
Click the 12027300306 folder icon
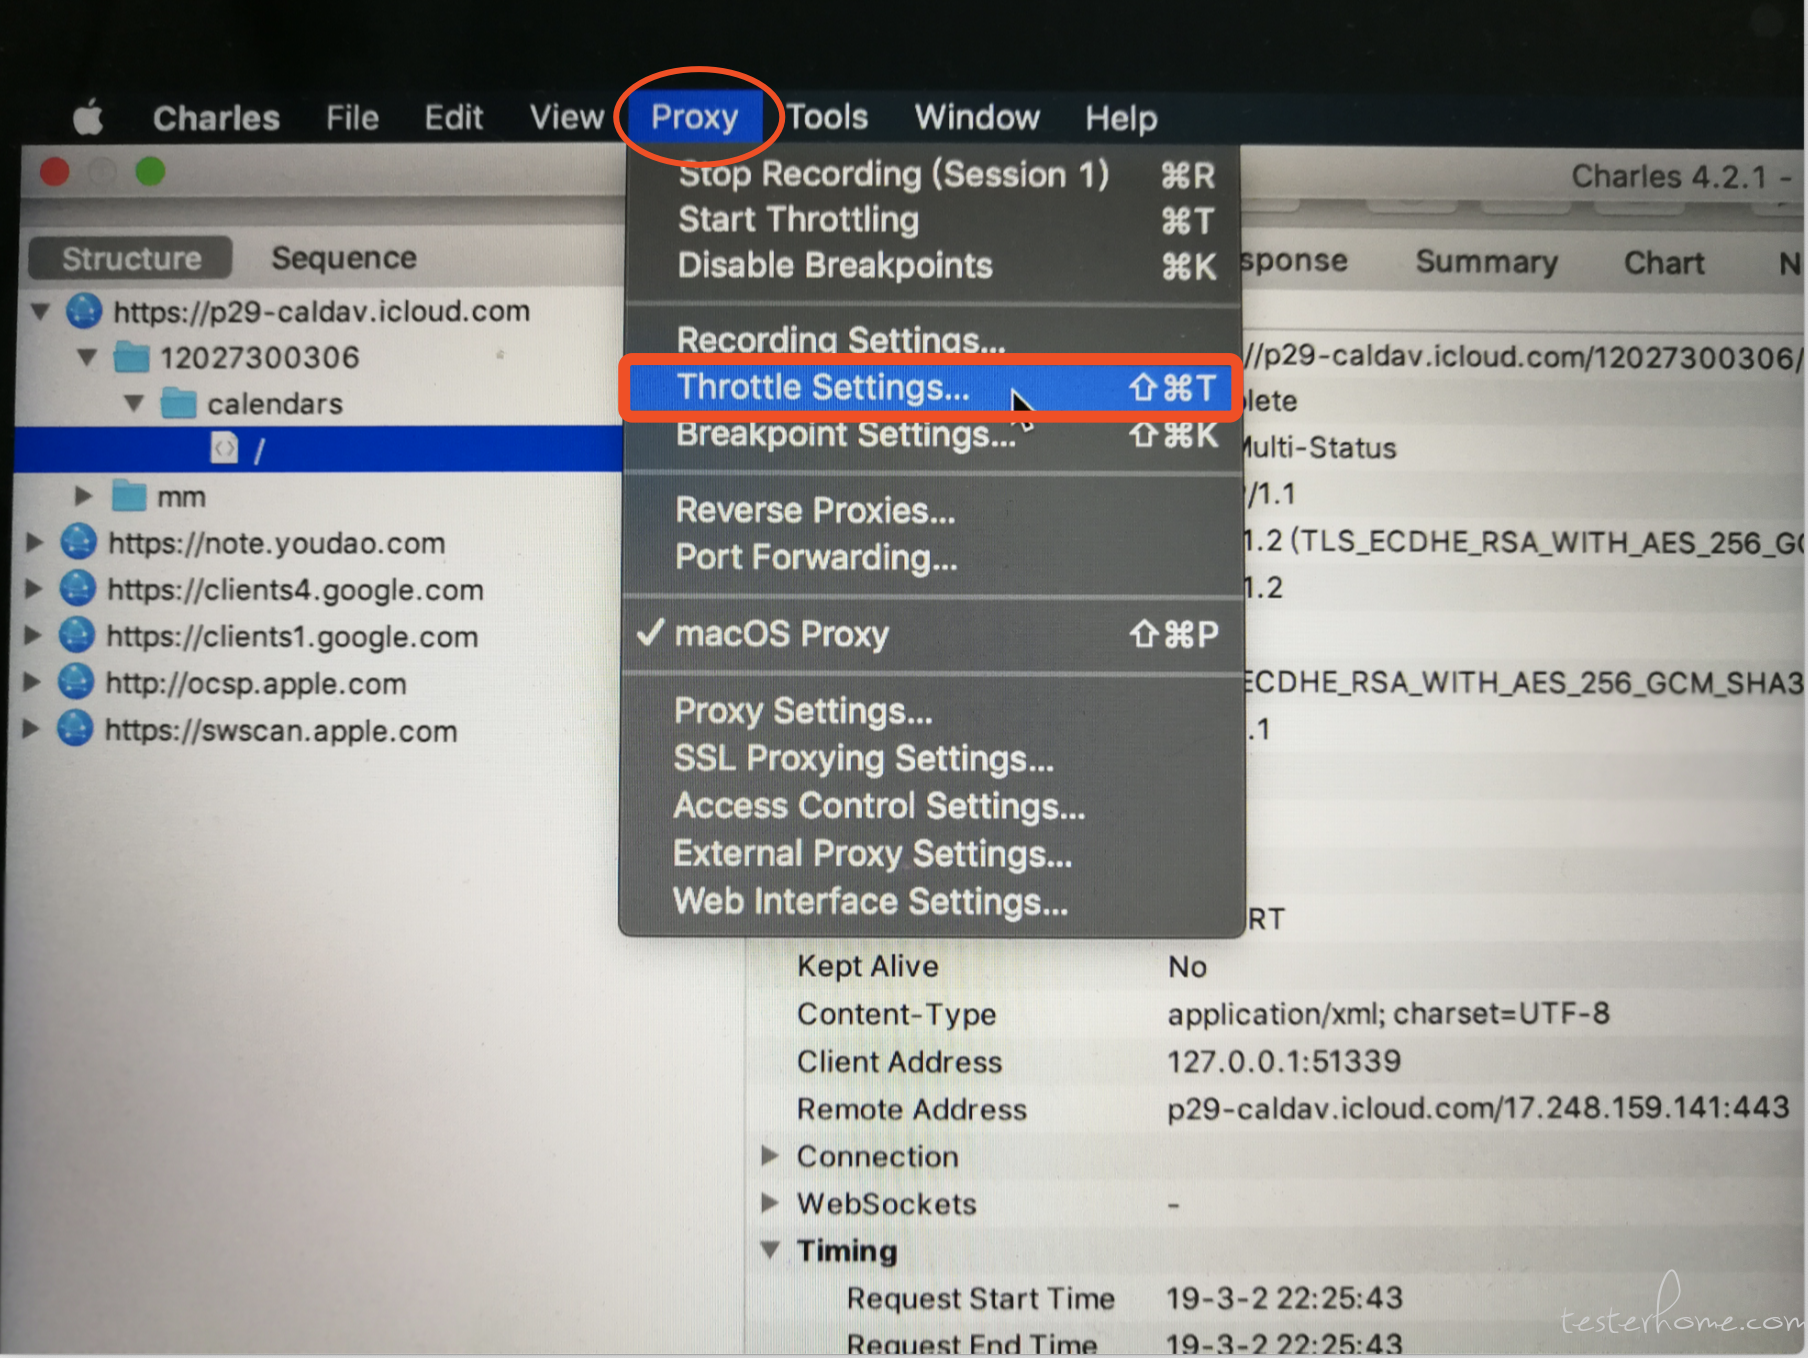coord(131,357)
